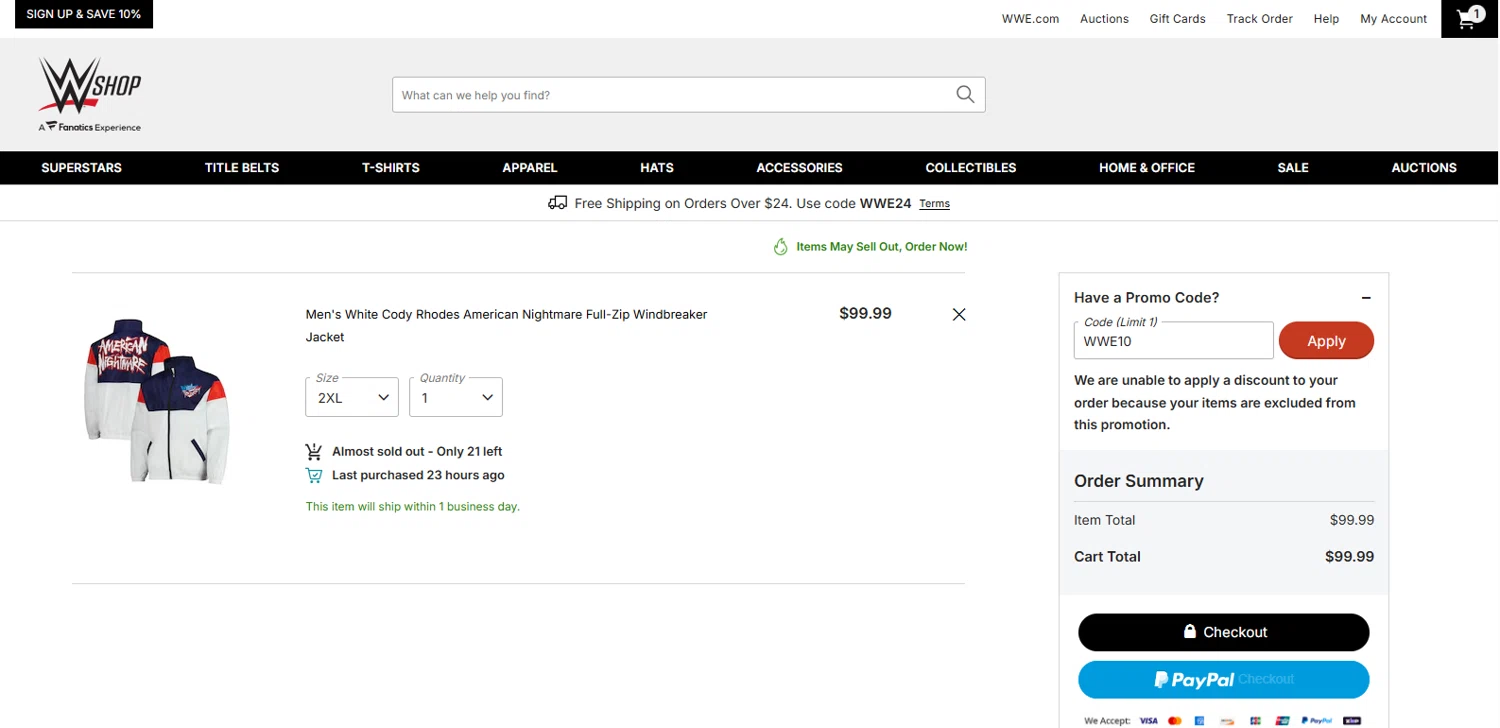The width and height of the screenshot is (1500, 728).
Task: Open the Hats menu
Action: (x=657, y=168)
